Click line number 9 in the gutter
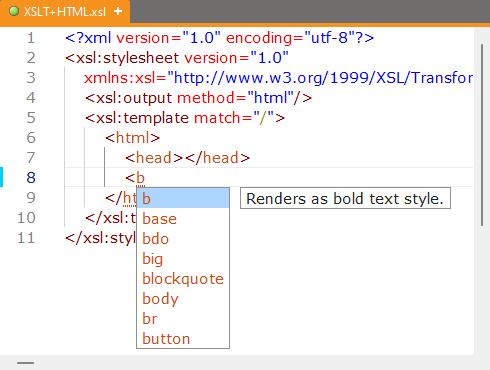The height and width of the screenshot is (370, 490). pos(31,198)
